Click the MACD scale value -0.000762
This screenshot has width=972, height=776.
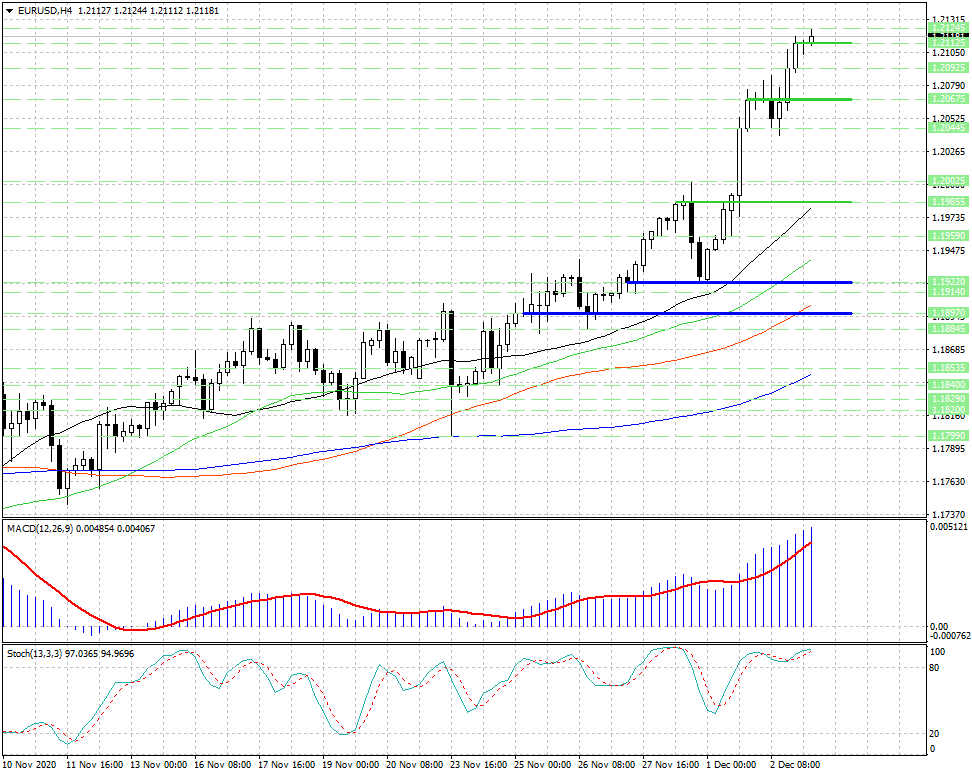[950, 635]
